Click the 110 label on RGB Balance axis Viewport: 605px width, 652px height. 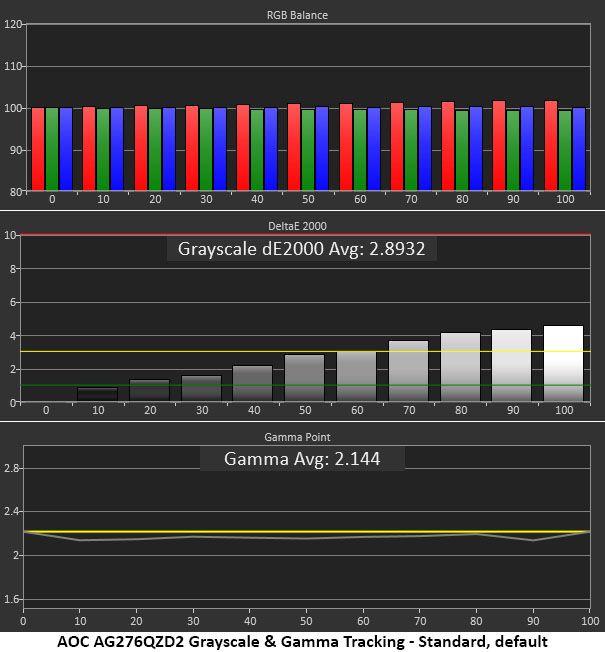tap(12, 66)
